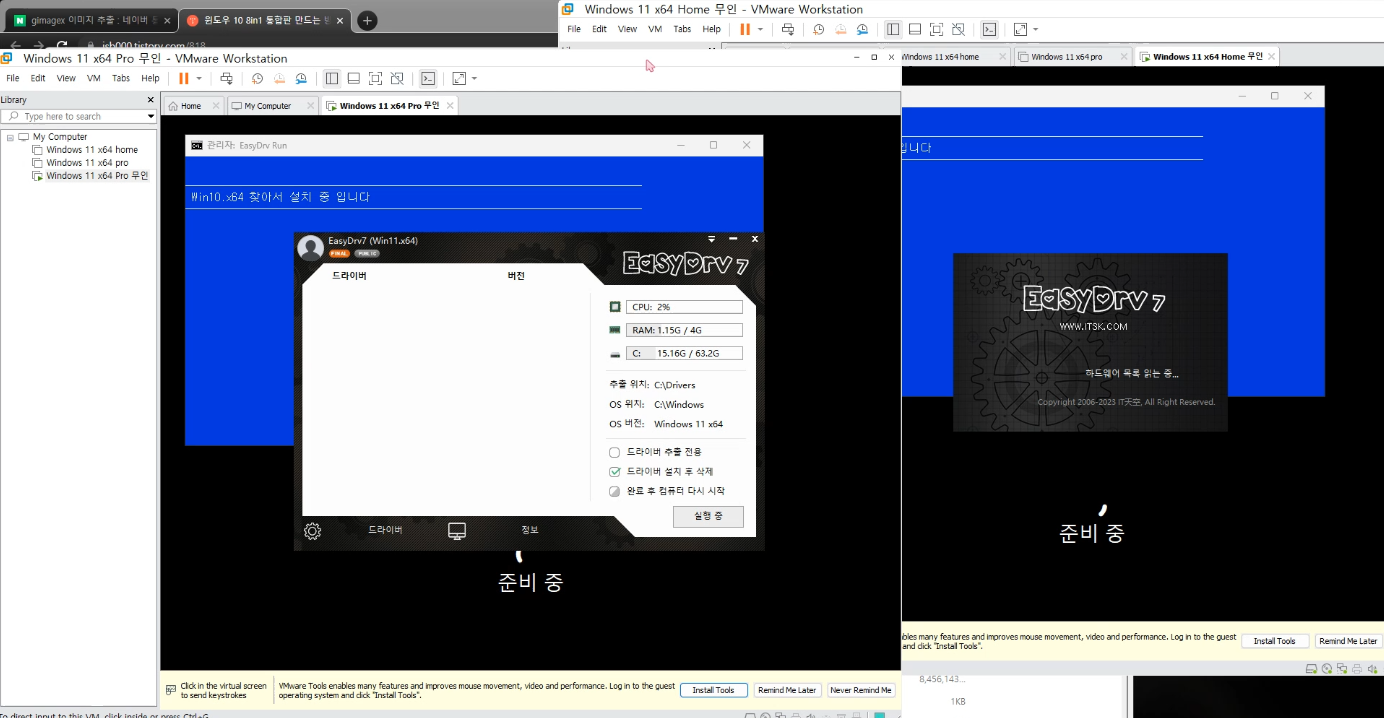The height and width of the screenshot is (718, 1384).
Task: Open the Help menu in Pro 무인 VMware window
Action: [150, 78]
